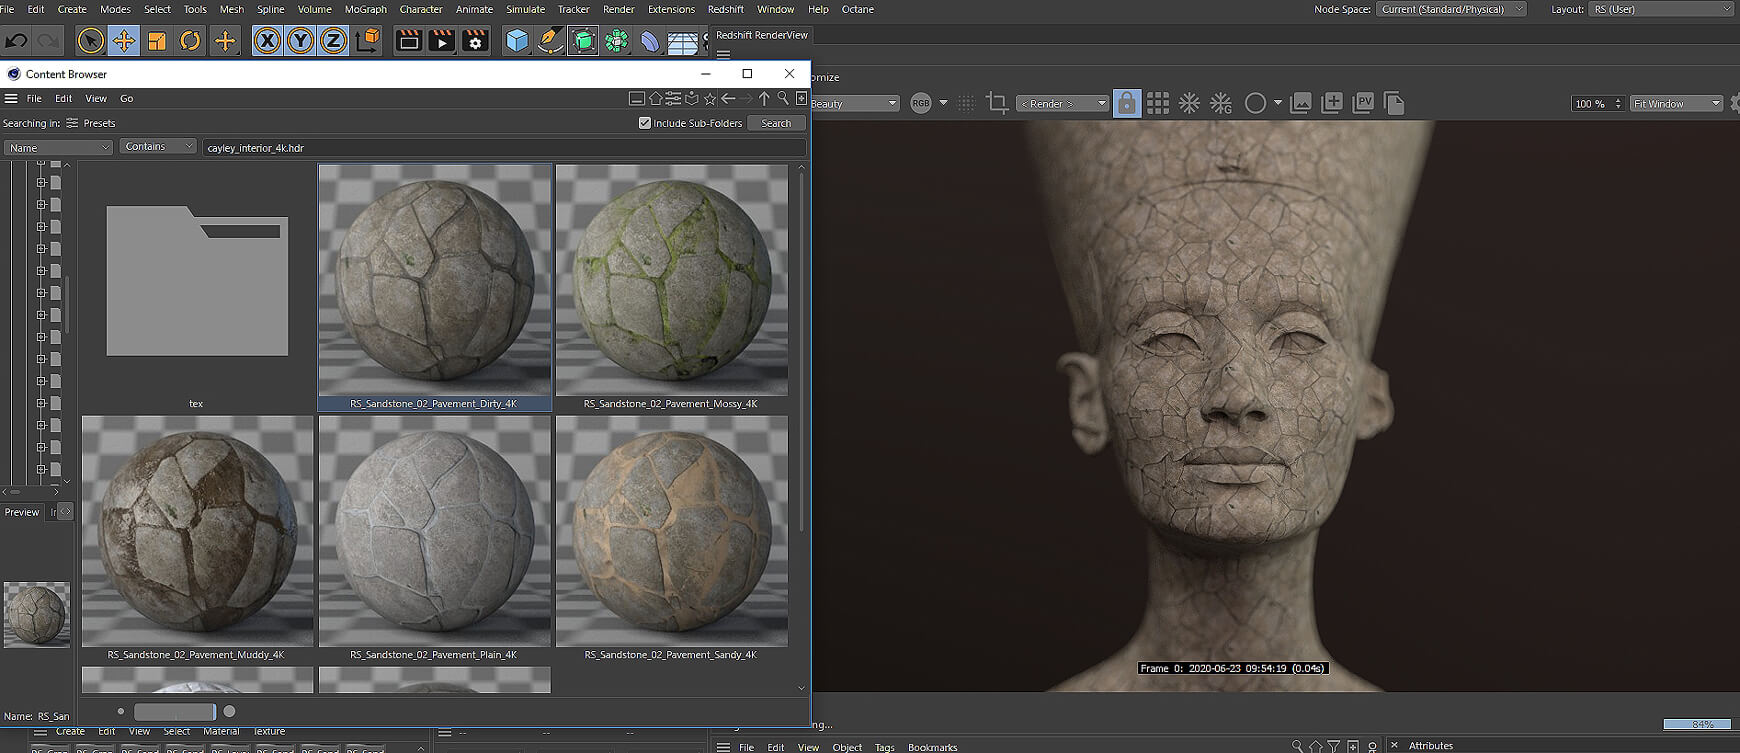
Task: Open the < Render > camera dropdown
Action: pos(1062,103)
